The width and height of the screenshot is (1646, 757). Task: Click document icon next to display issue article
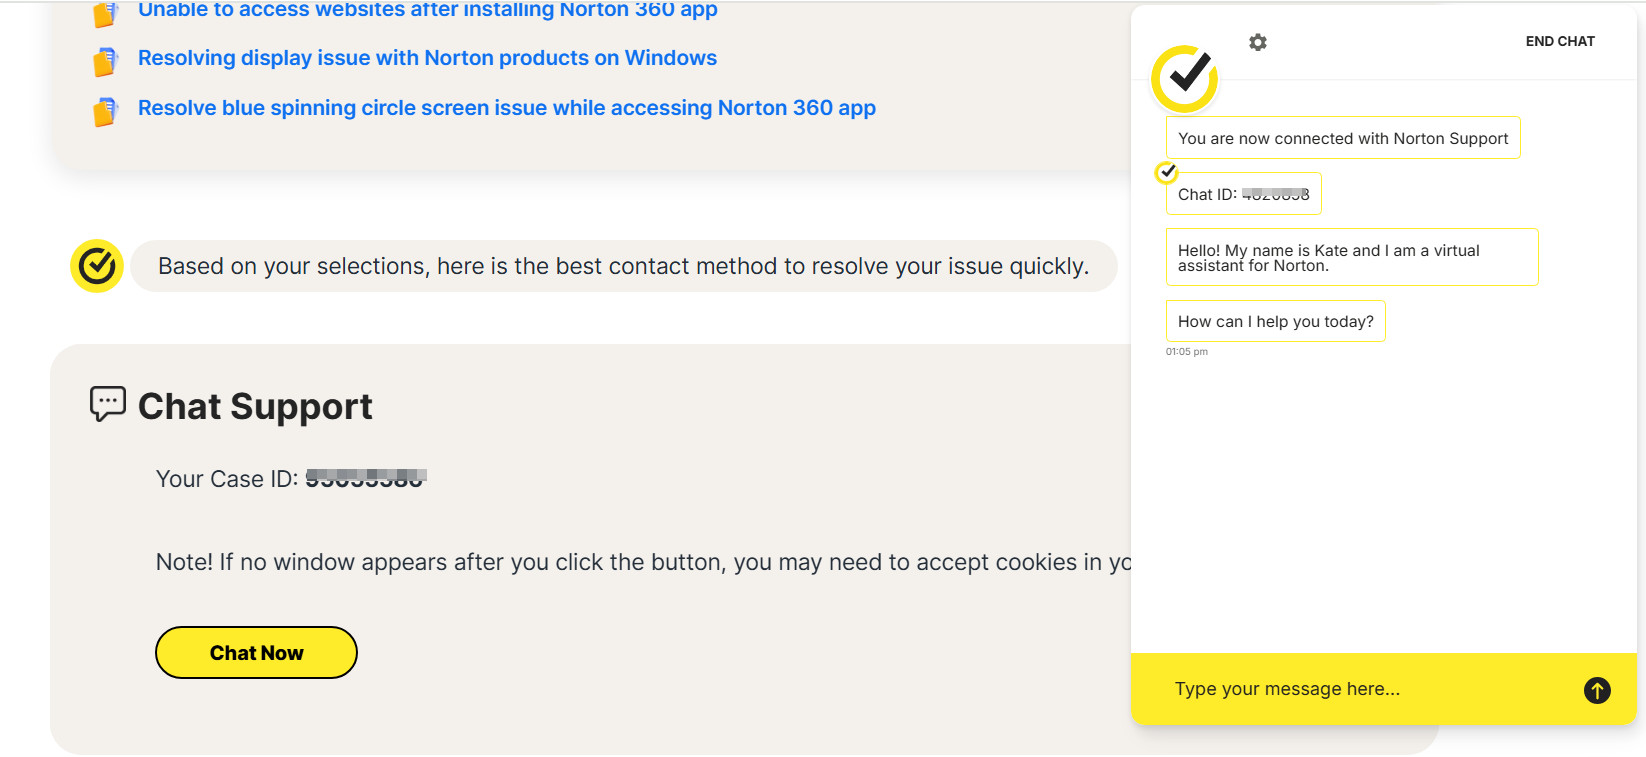coord(105,62)
